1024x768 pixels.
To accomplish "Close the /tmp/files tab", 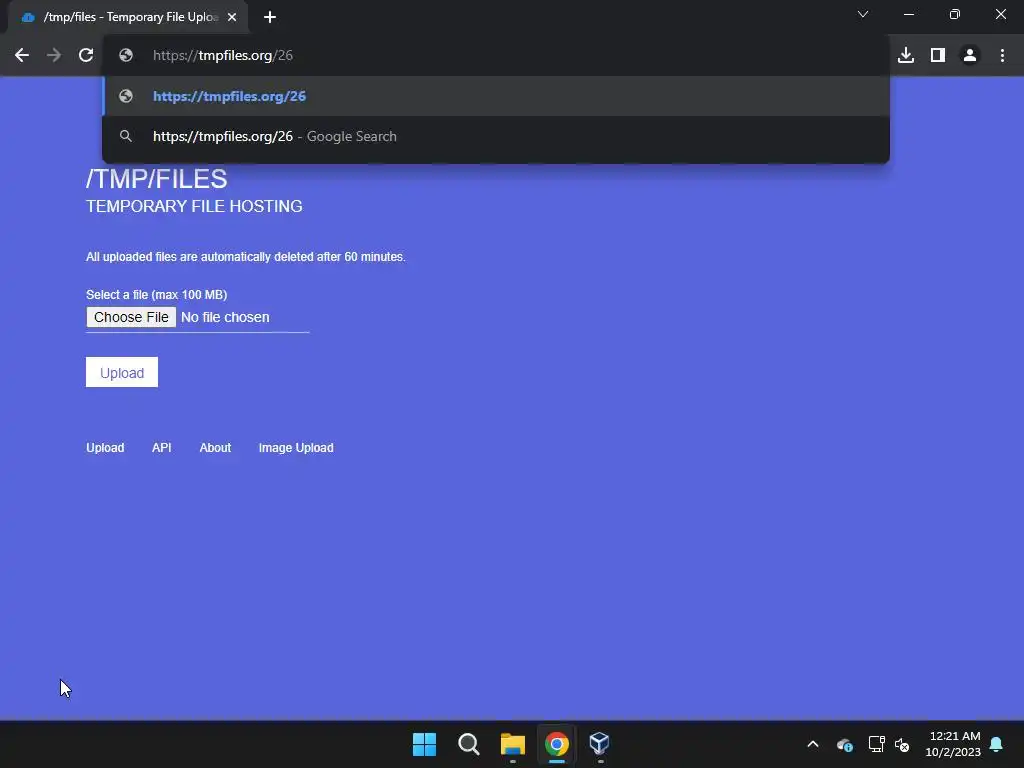I will 232,17.
